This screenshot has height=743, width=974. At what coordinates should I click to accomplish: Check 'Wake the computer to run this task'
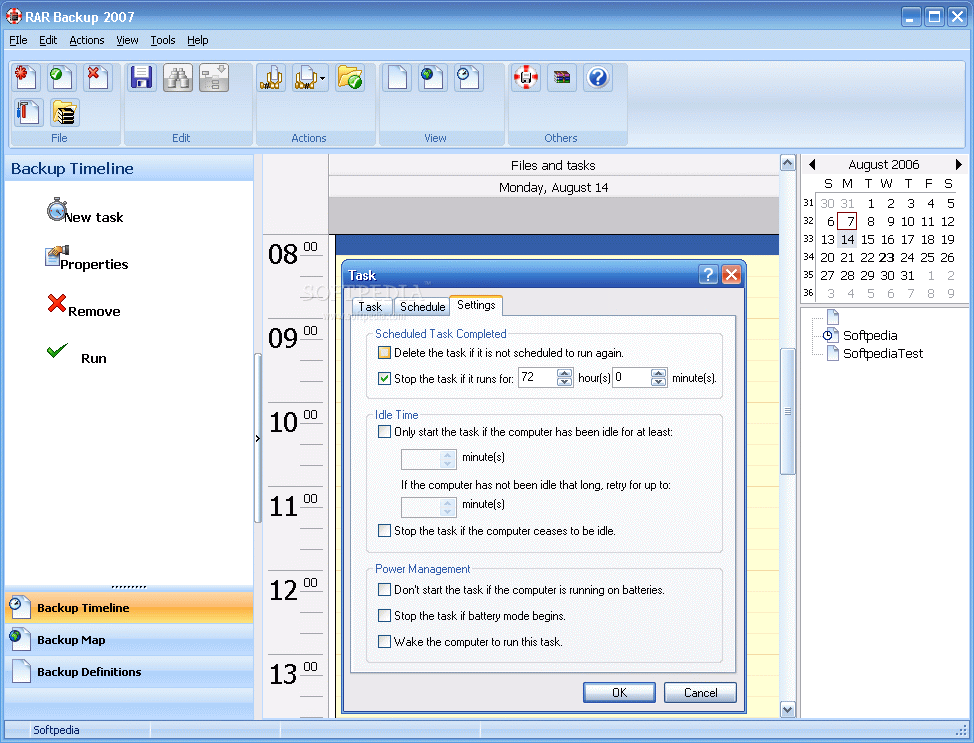[x=385, y=642]
